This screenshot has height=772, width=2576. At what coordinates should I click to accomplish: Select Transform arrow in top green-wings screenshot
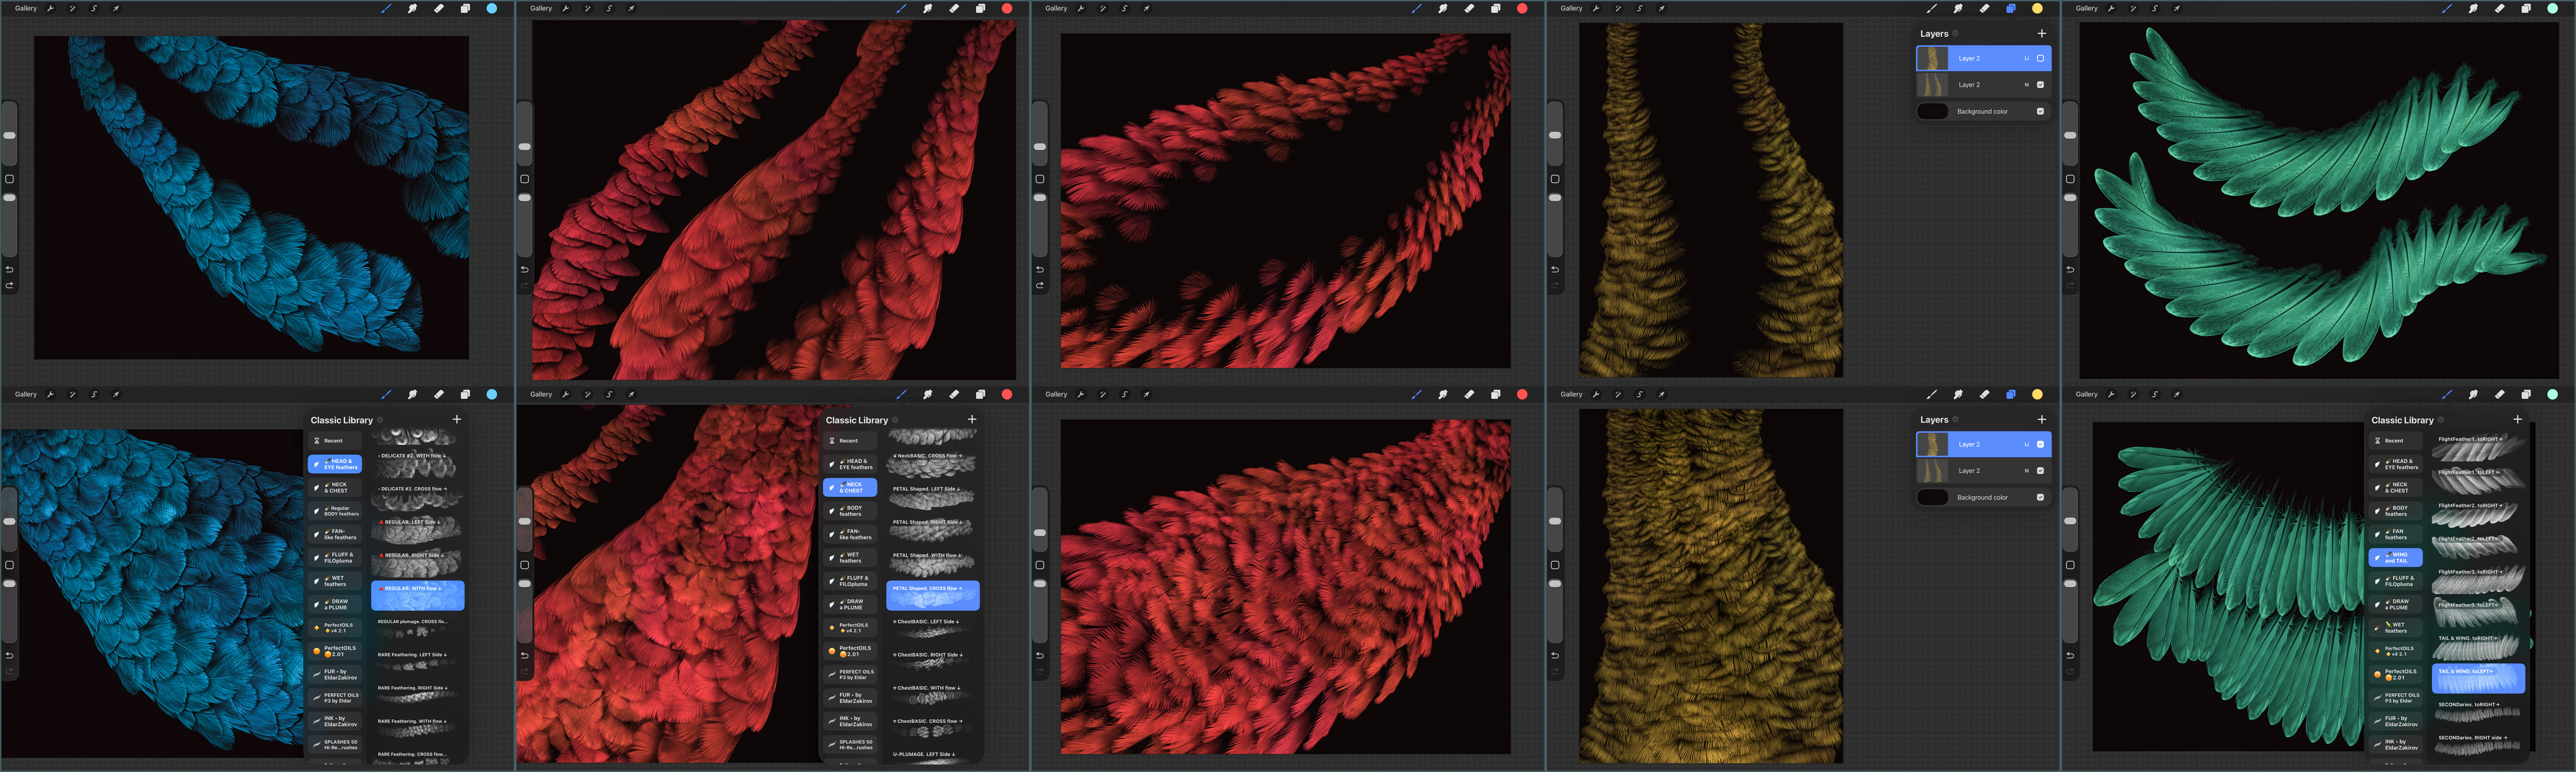[2177, 8]
